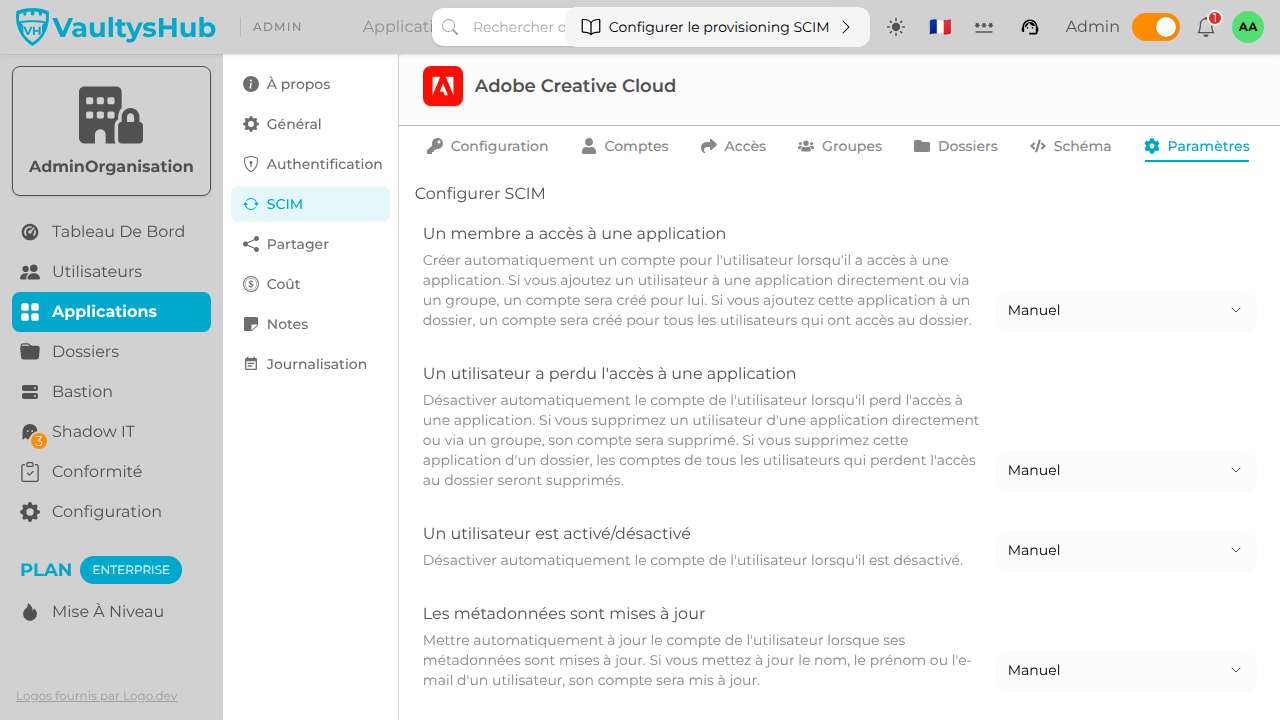Click heading "Un membre a accès à une application"

click(x=574, y=234)
